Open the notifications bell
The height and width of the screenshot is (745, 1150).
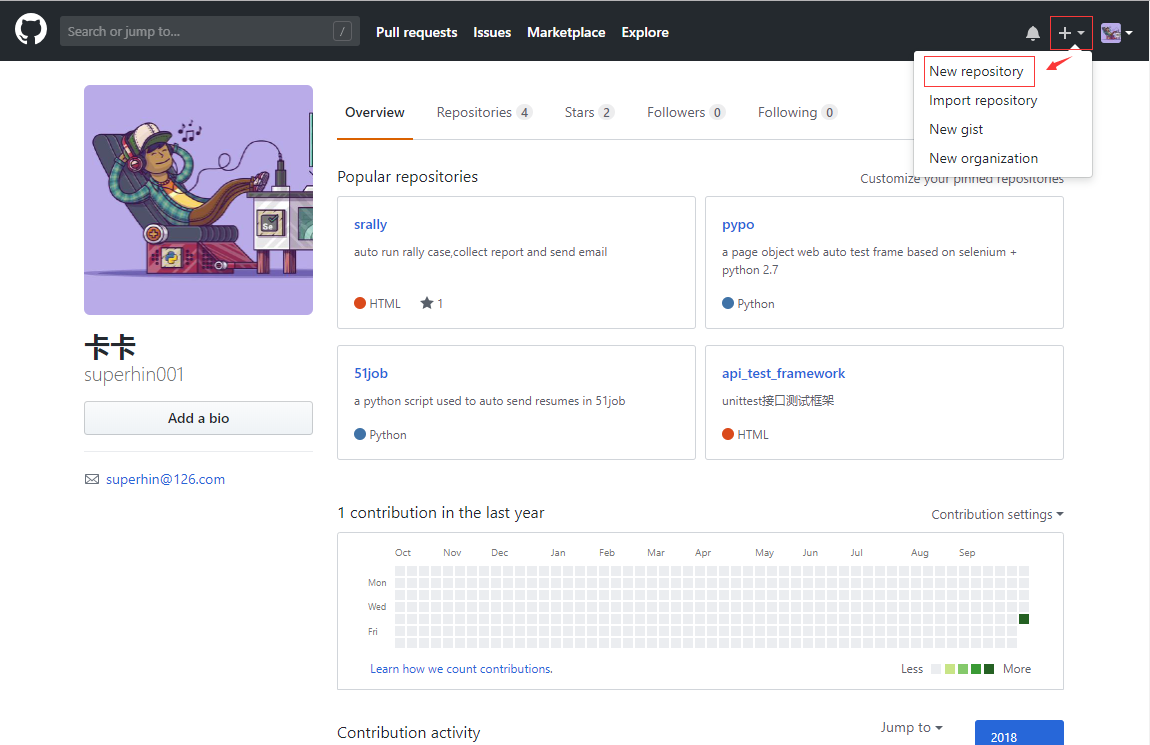pyautogui.click(x=1033, y=33)
